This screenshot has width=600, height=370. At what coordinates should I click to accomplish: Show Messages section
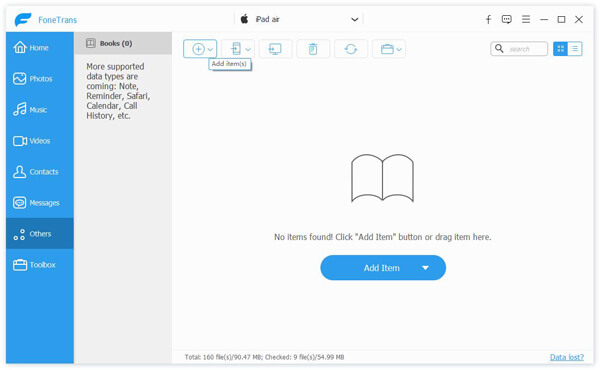pyautogui.click(x=39, y=202)
